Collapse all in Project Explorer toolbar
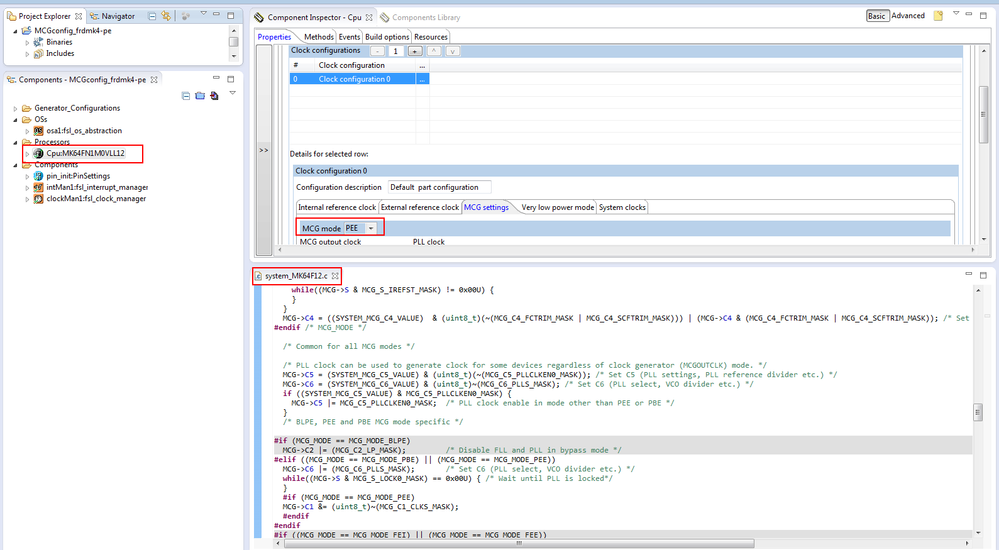999x550 pixels. 152,16
